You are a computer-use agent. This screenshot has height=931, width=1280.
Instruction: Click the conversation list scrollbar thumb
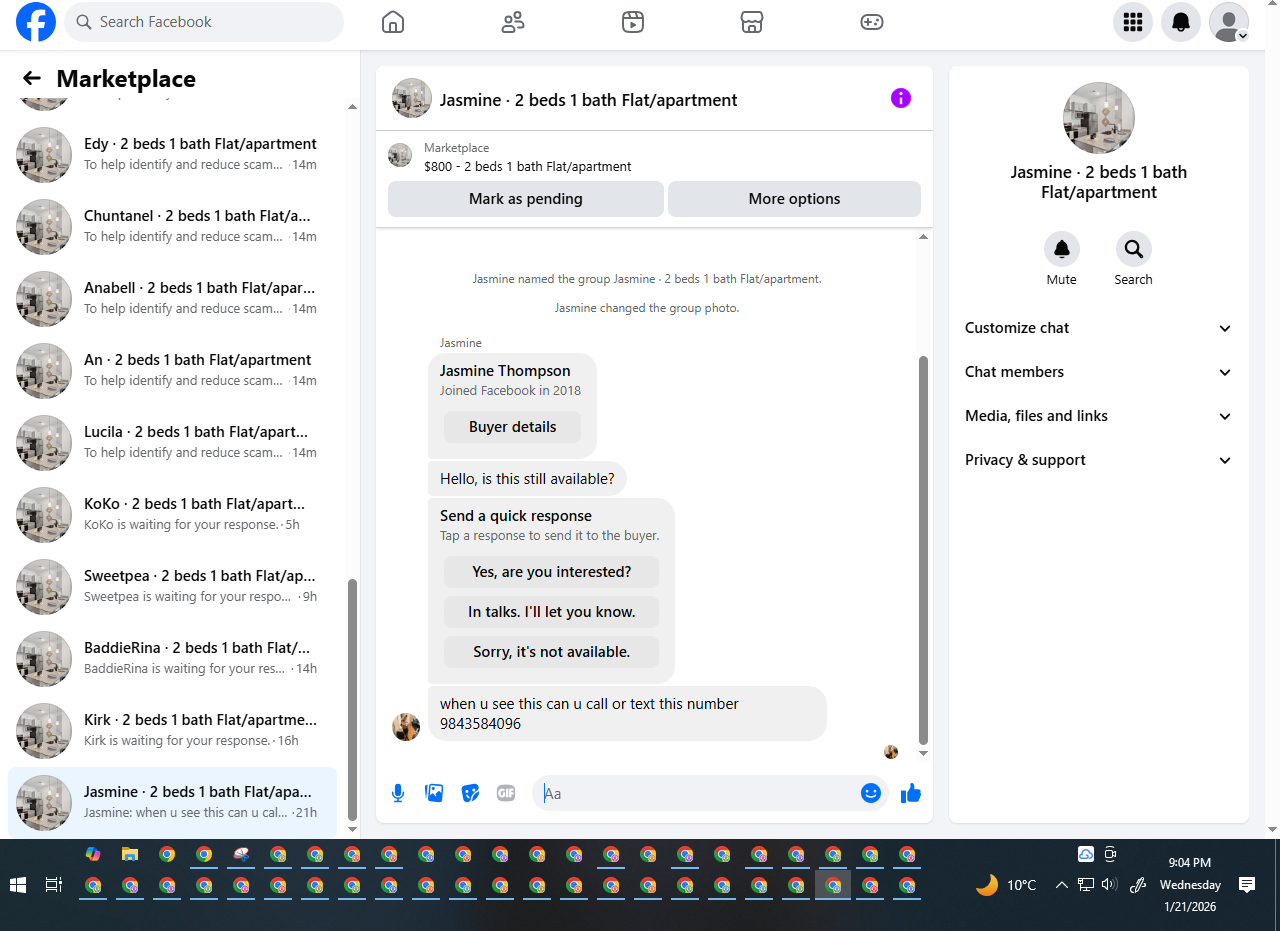tap(352, 698)
